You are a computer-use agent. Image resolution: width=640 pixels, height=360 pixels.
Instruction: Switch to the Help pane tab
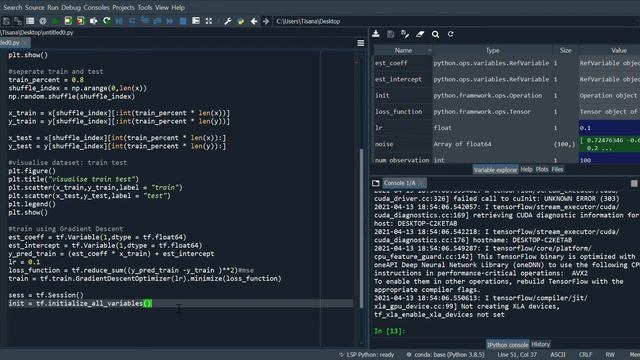[x=526, y=169]
